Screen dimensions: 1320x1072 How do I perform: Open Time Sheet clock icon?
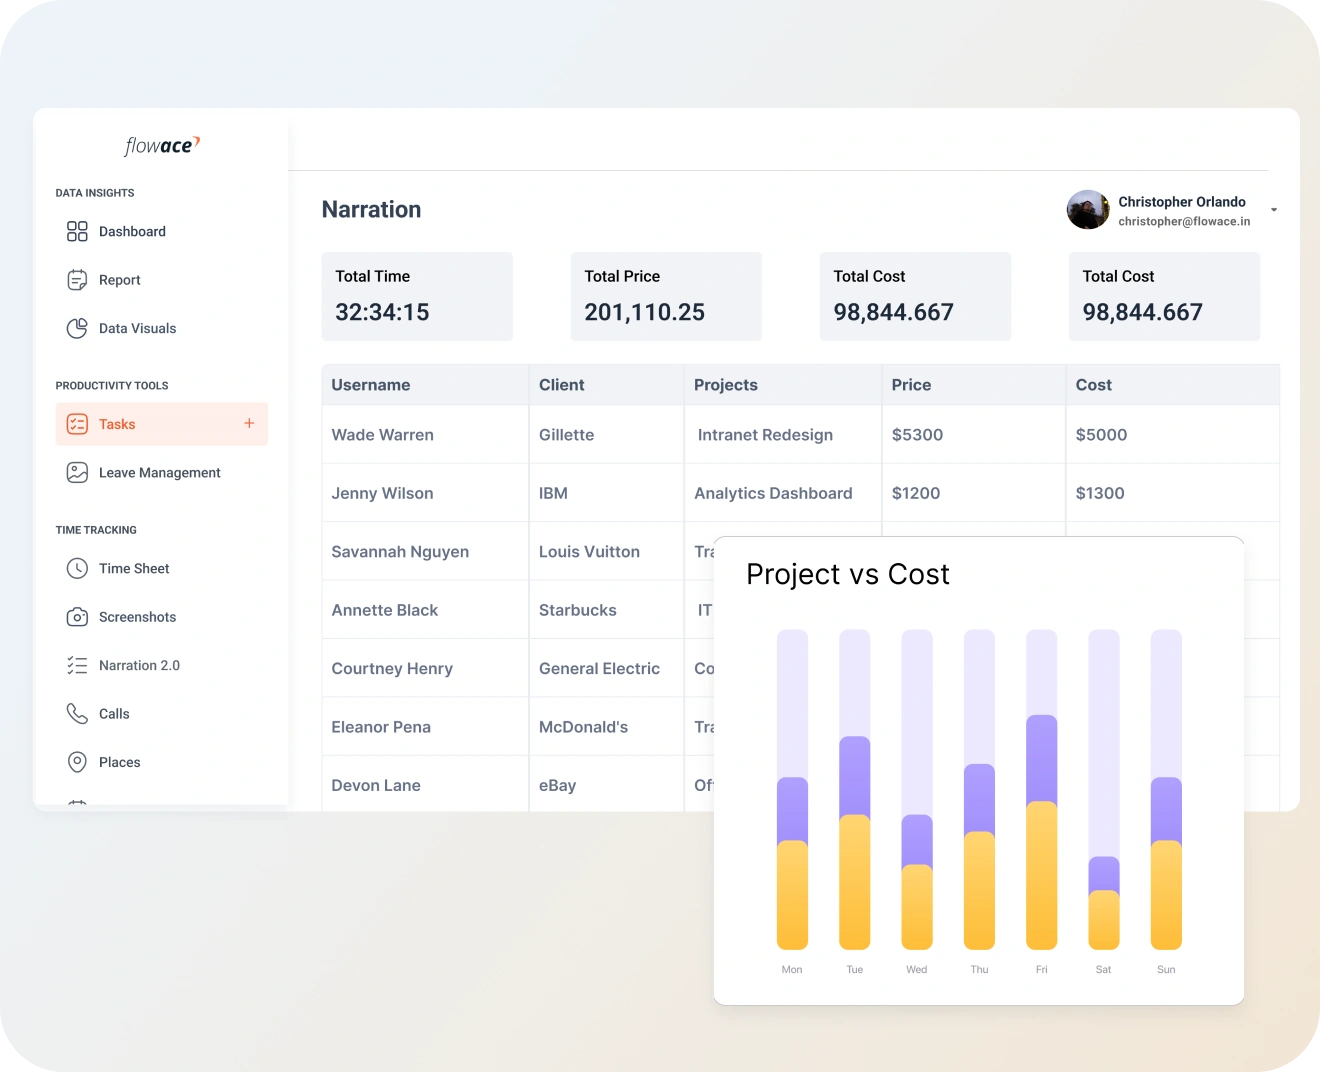tap(77, 569)
